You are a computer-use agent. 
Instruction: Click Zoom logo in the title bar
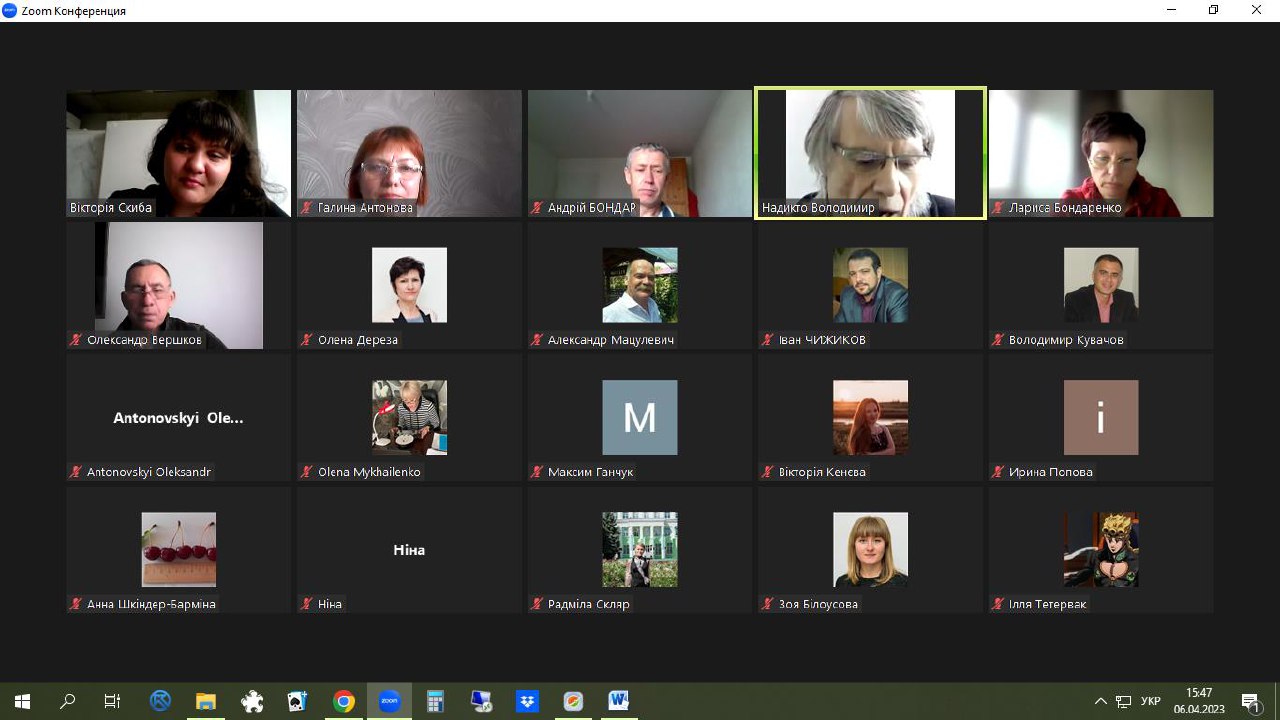[x=10, y=10]
